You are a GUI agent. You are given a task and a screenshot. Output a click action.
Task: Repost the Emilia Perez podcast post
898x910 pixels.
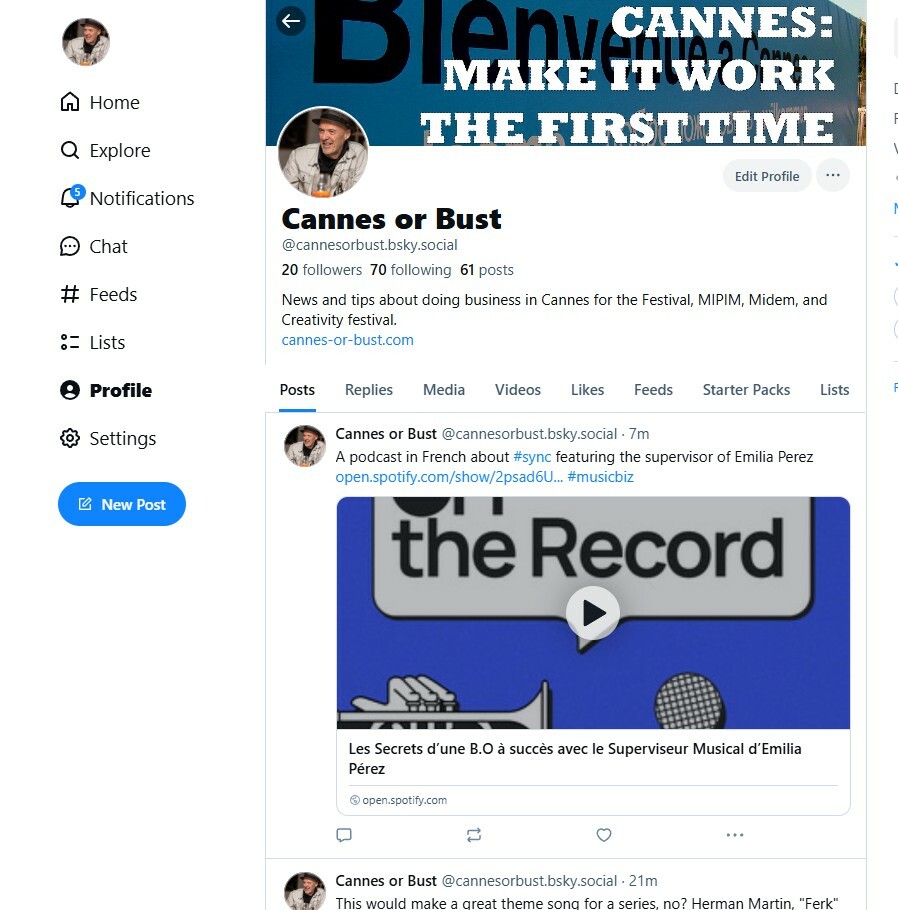(x=474, y=835)
